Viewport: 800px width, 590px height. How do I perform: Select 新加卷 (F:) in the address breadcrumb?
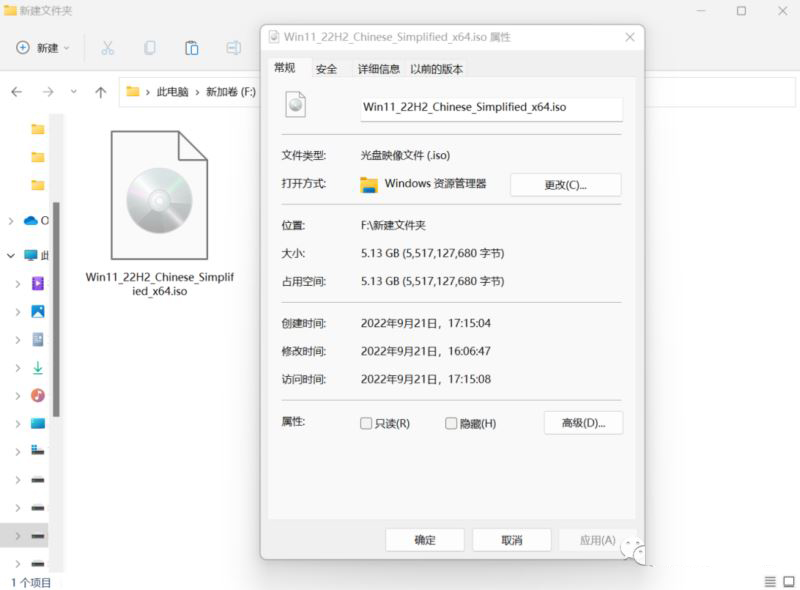pos(231,92)
